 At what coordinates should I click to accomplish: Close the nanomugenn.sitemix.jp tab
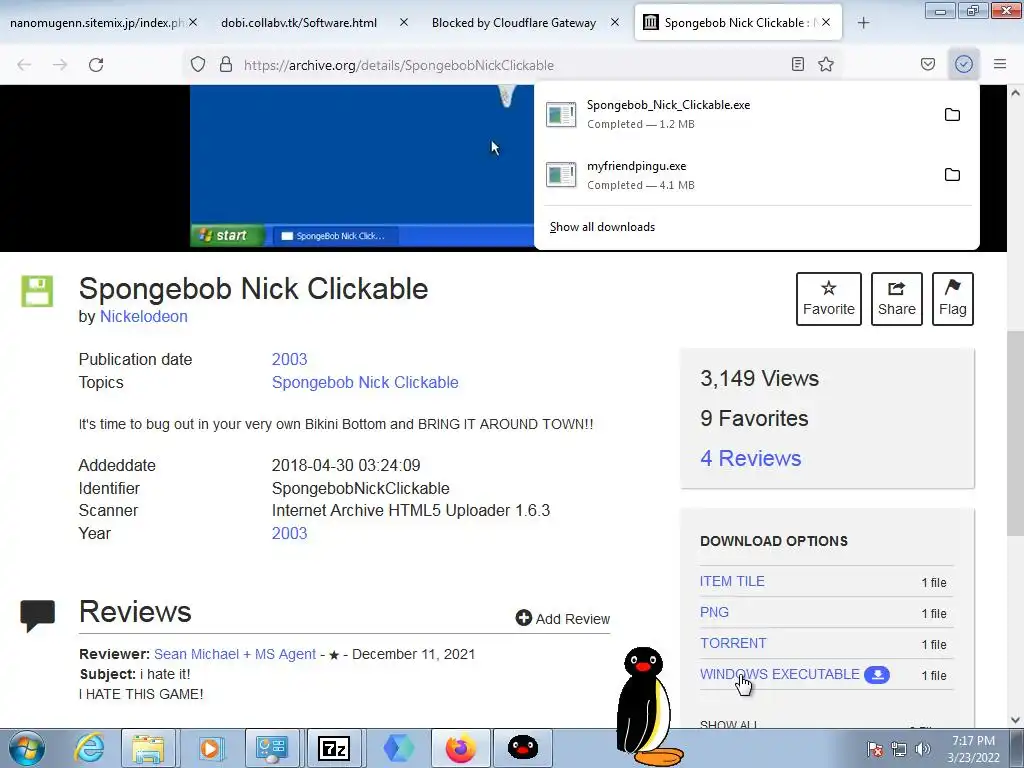[193, 22]
